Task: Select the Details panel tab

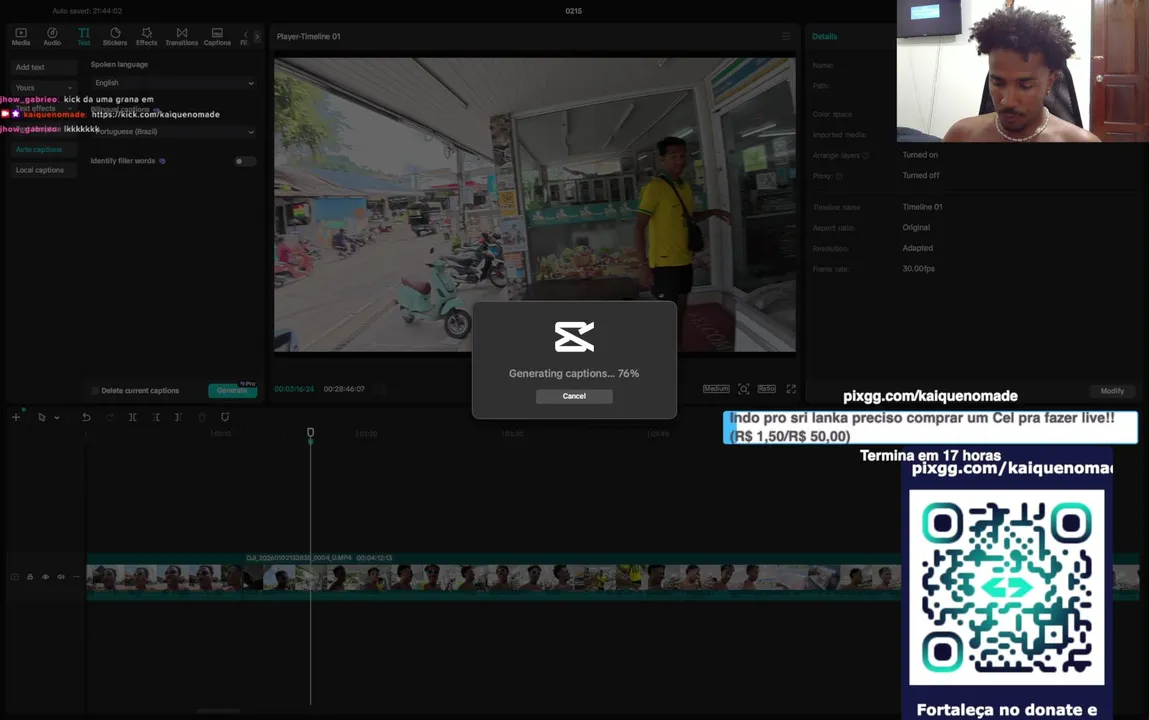Action: pyautogui.click(x=824, y=37)
